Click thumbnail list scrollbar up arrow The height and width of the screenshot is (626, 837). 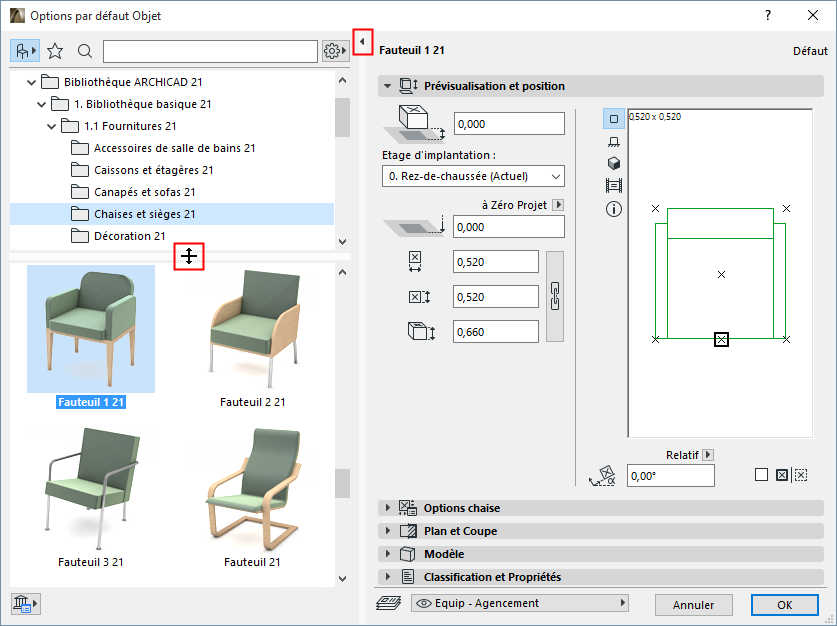coord(343,272)
